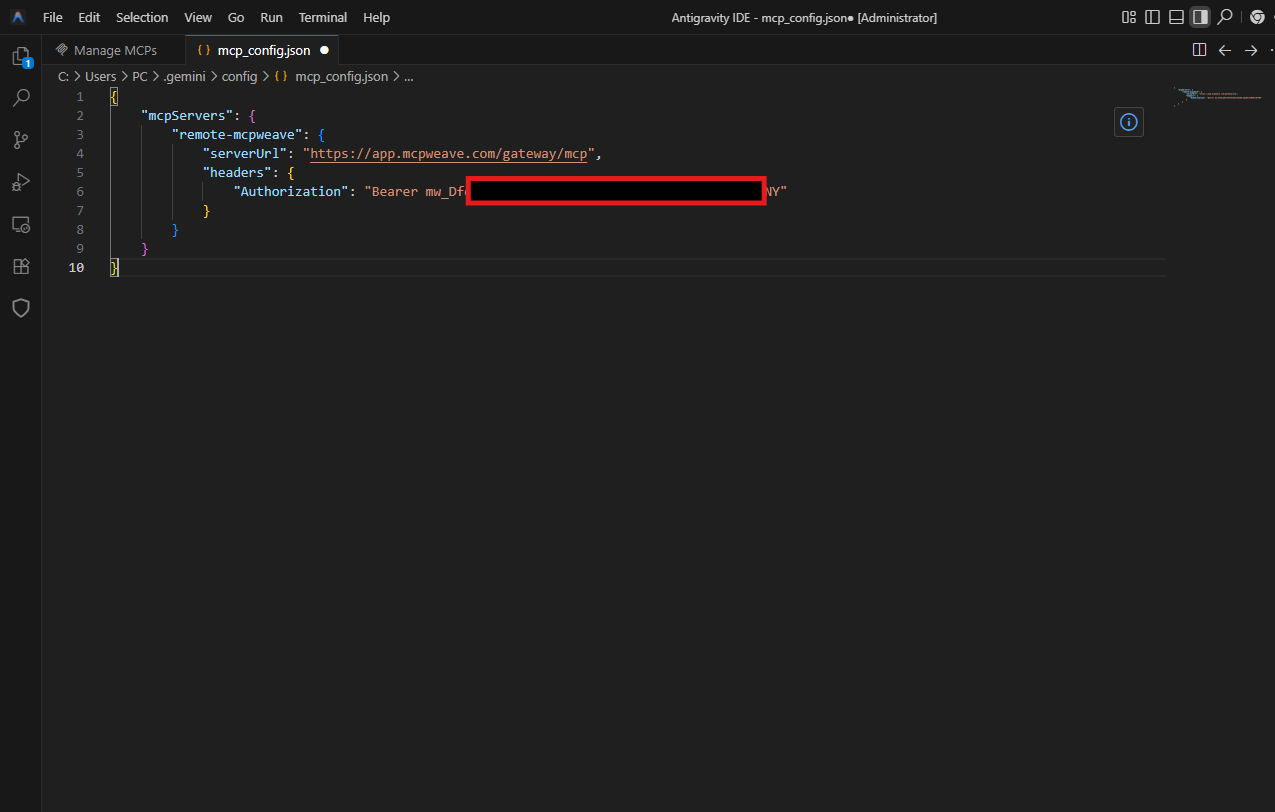Viewport: 1275px width, 812px height.
Task: Go back with the left arrow
Action: click(x=1225, y=50)
